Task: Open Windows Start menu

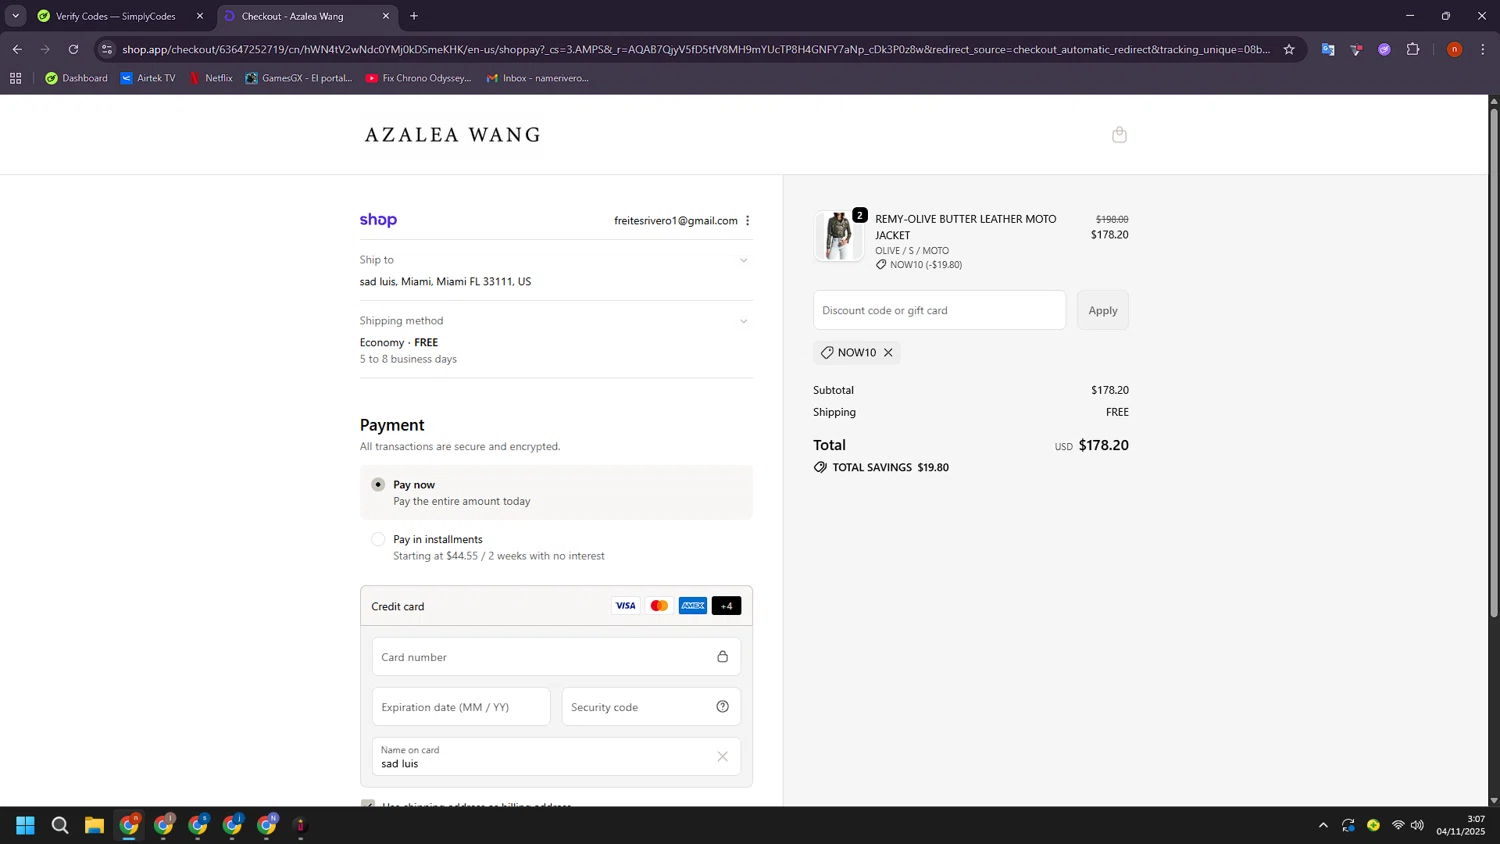Action: (x=26, y=825)
